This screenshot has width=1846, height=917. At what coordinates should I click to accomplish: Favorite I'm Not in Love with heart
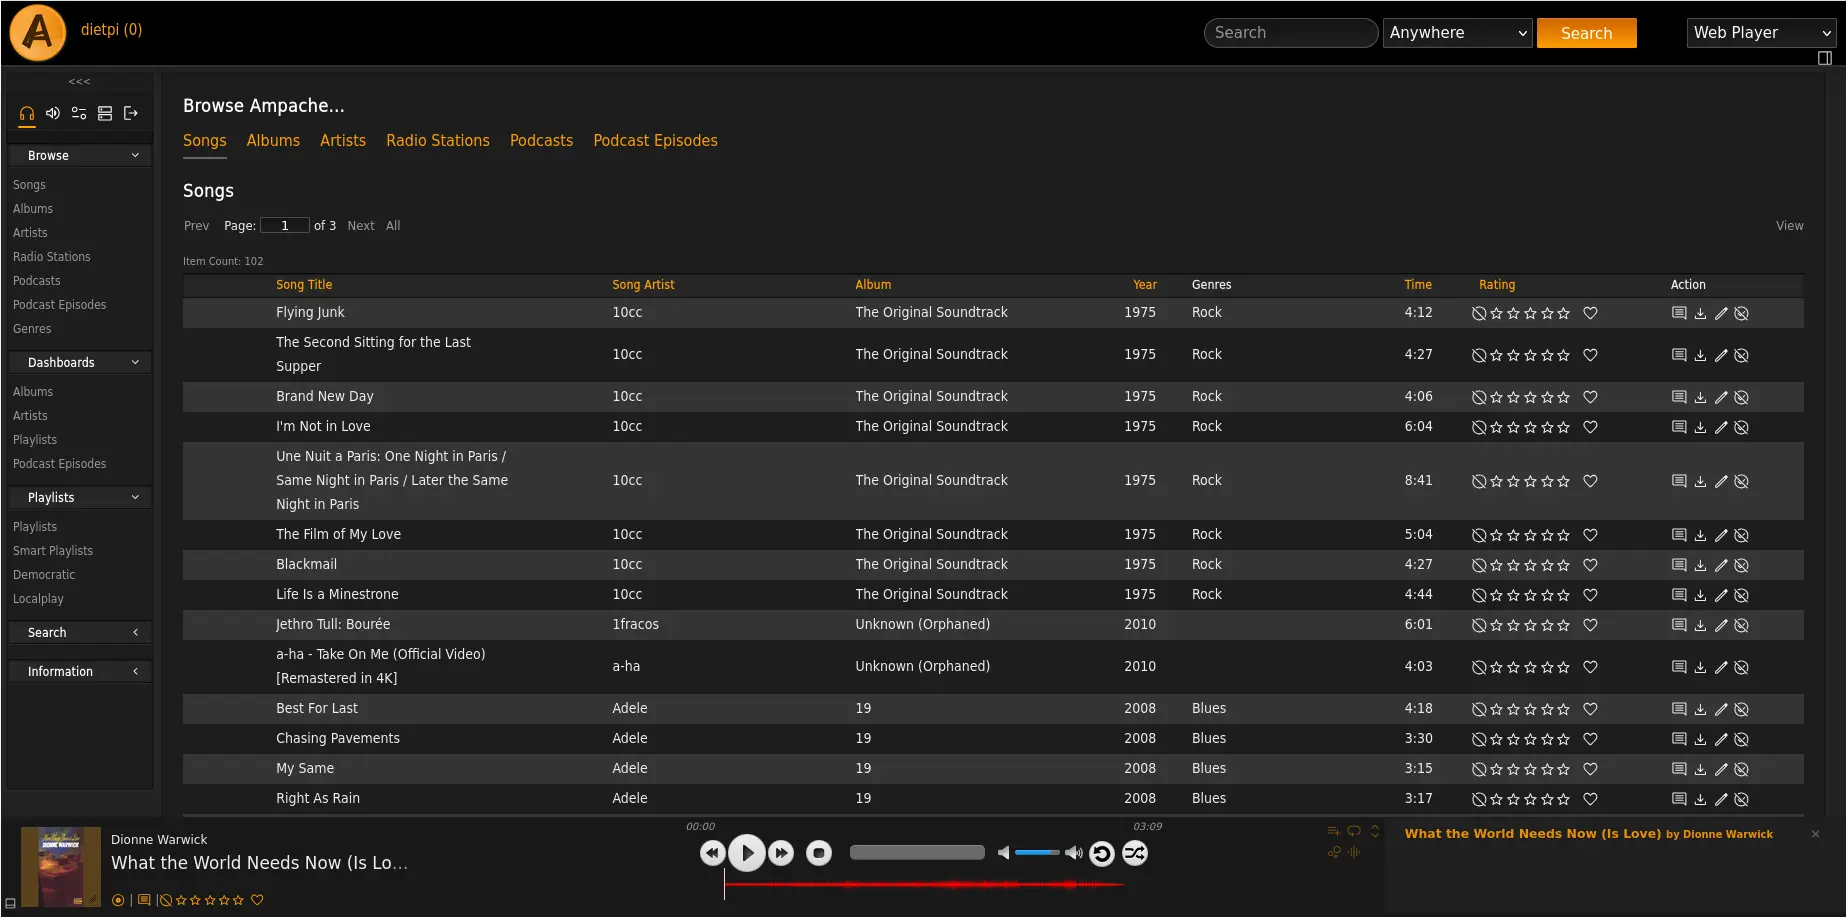click(x=1590, y=427)
